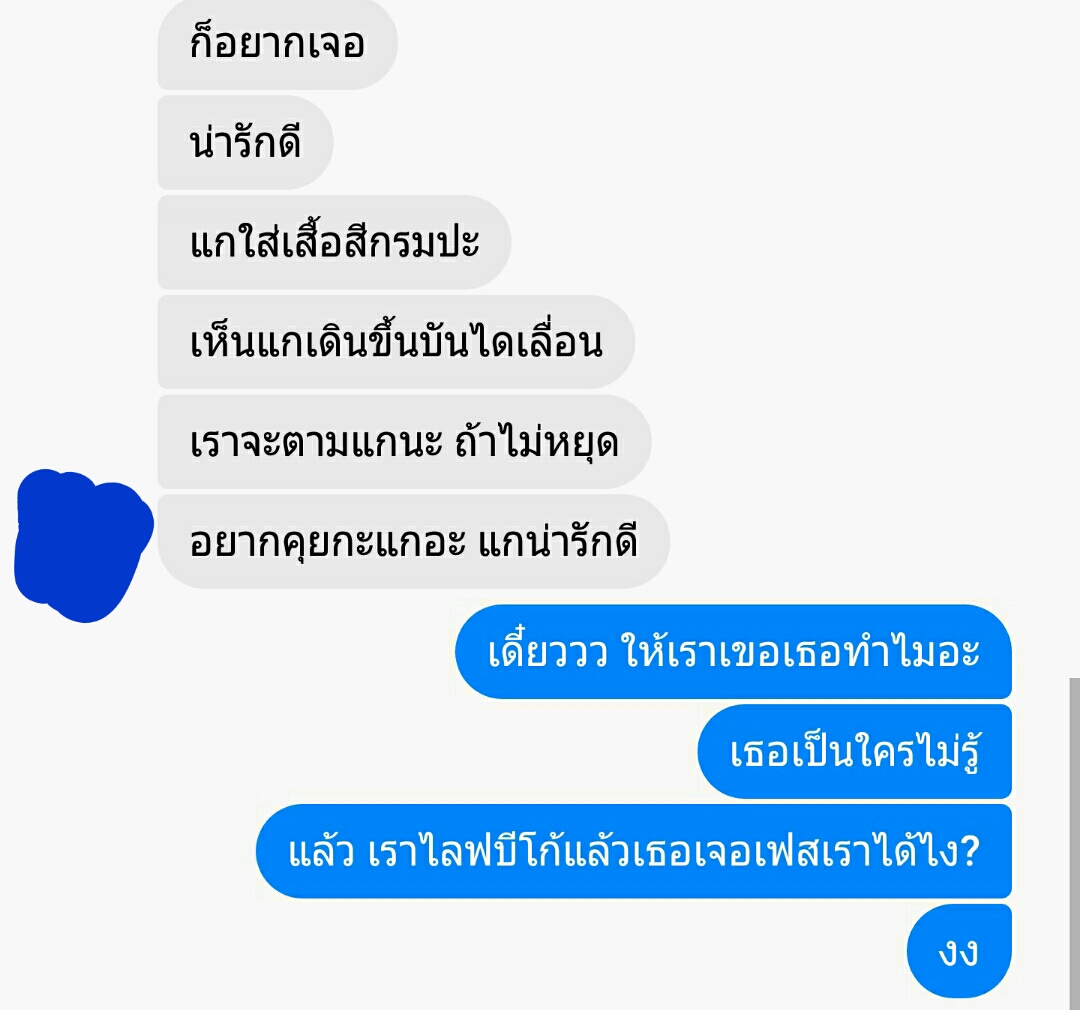
Task: Tap the blue bubble asking who the sender is
Action: tap(855, 752)
